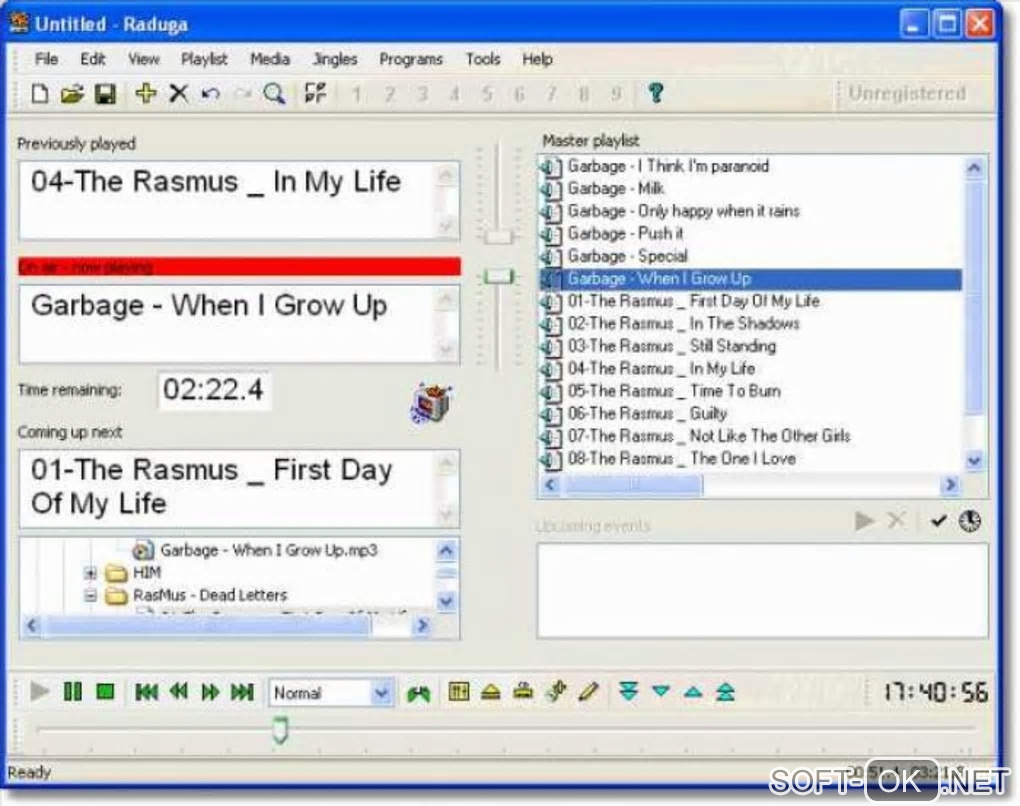Select 'Garbage - Push it' track
The image size is (1020, 806).
coord(625,234)
